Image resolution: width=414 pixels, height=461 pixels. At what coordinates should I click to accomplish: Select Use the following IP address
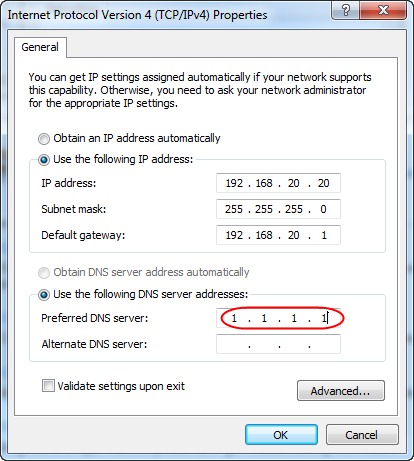44,160
